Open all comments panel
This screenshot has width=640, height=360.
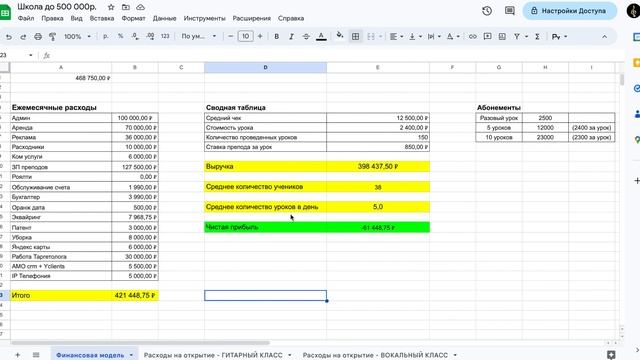point(510,11)
